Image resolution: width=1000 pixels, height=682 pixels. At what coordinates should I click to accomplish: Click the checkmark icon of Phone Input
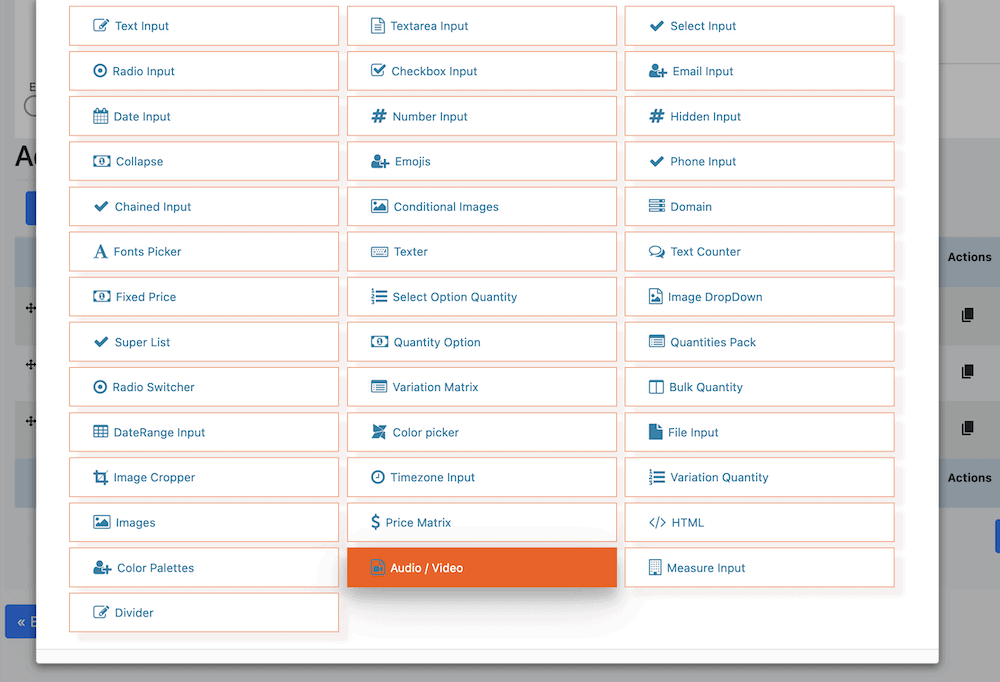coord(656,161)
